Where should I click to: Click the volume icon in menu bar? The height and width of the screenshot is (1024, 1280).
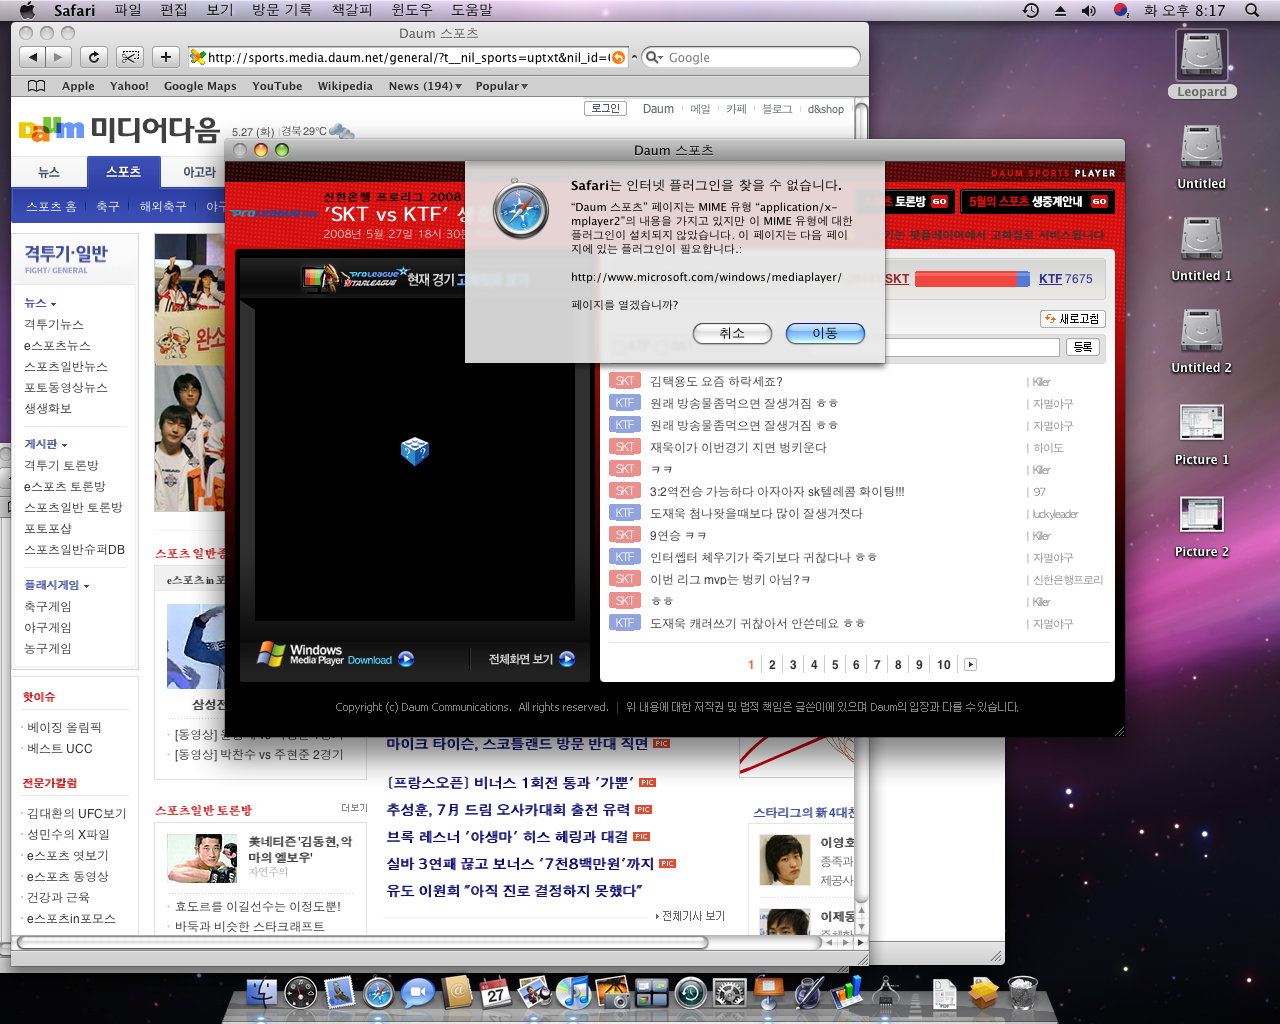pos(1089,10)
